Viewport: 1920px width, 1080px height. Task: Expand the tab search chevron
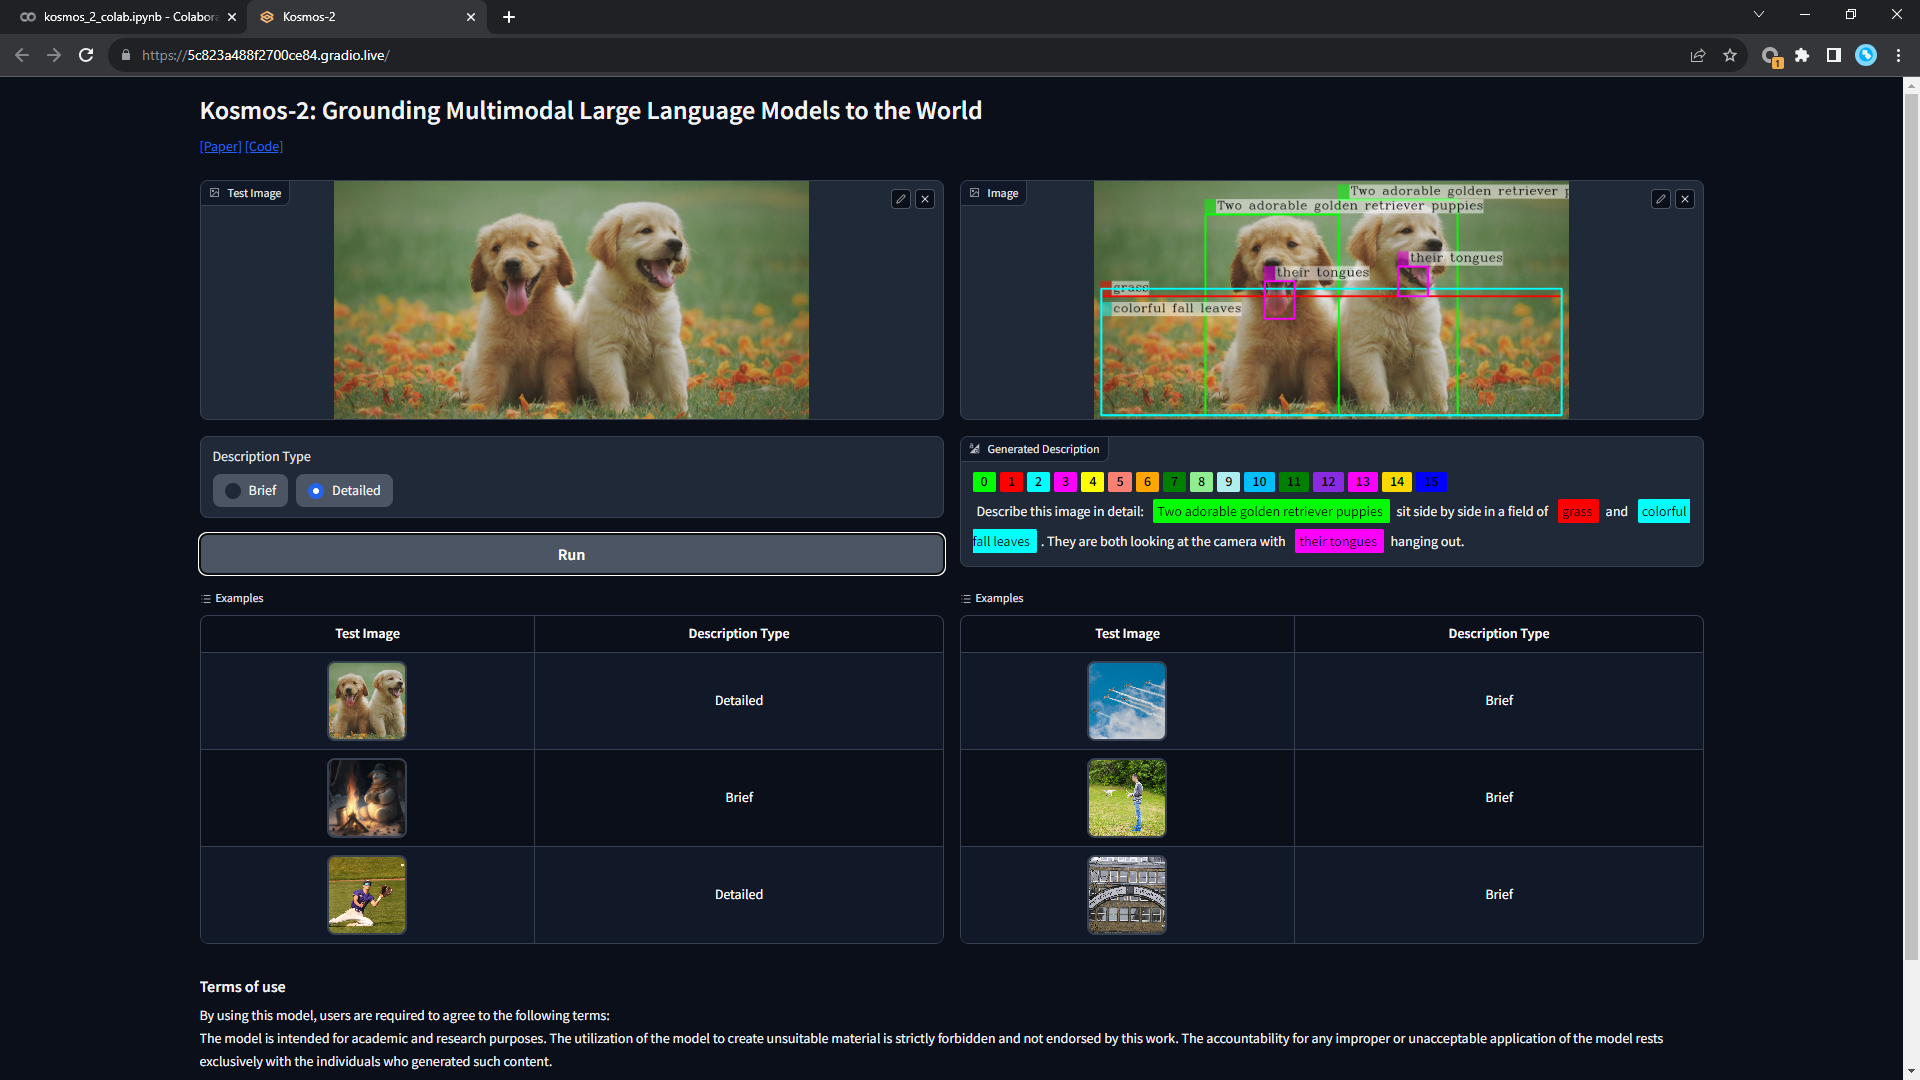pyautogui.click(x=1758, y=15)
